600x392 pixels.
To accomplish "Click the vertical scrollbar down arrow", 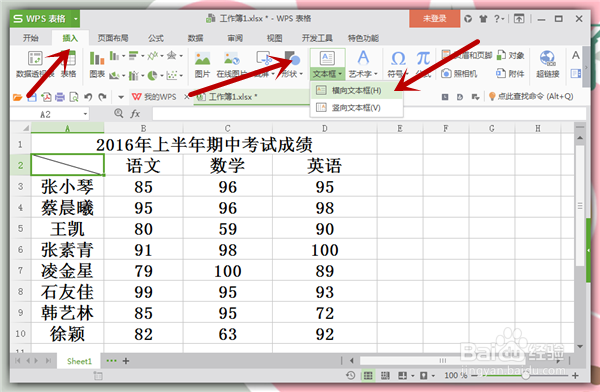I will (x=580, y=346).
